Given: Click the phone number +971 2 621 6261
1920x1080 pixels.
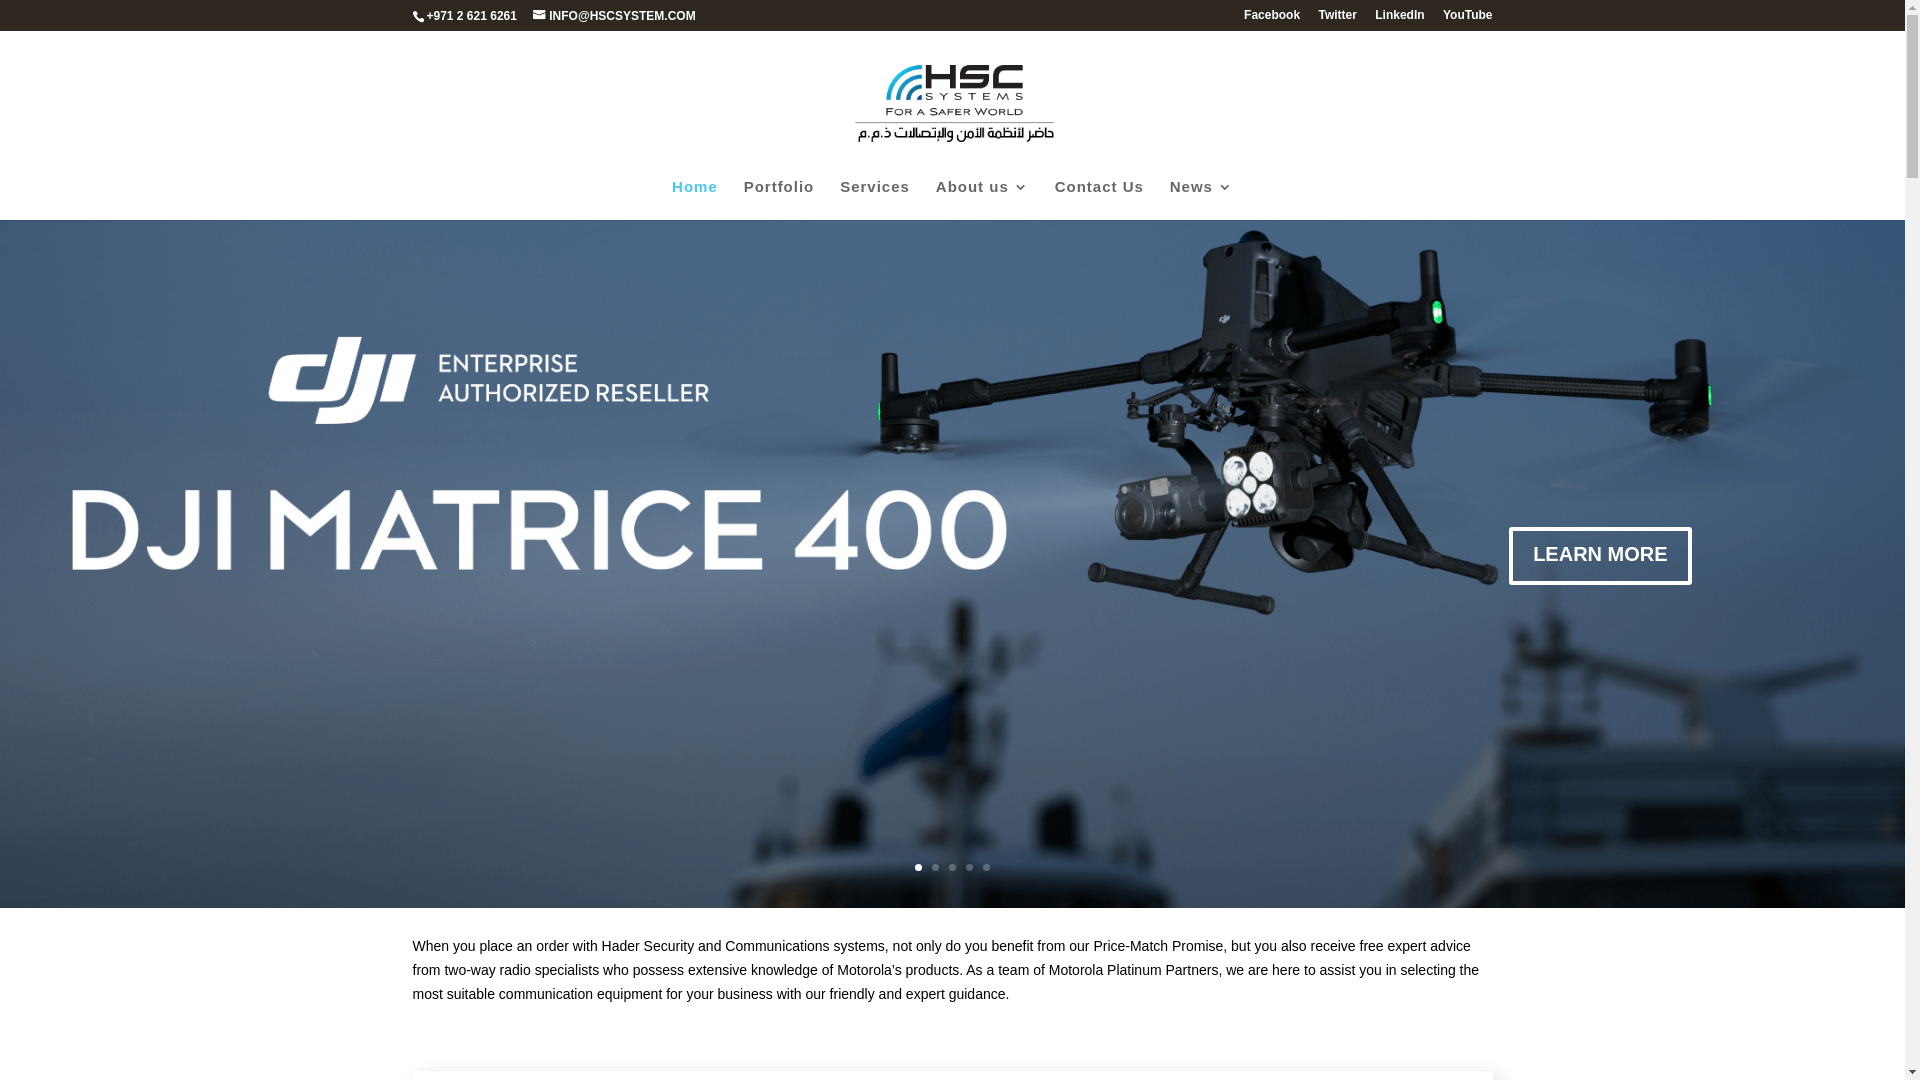Looking at the screenshot, I should [471, 16].
